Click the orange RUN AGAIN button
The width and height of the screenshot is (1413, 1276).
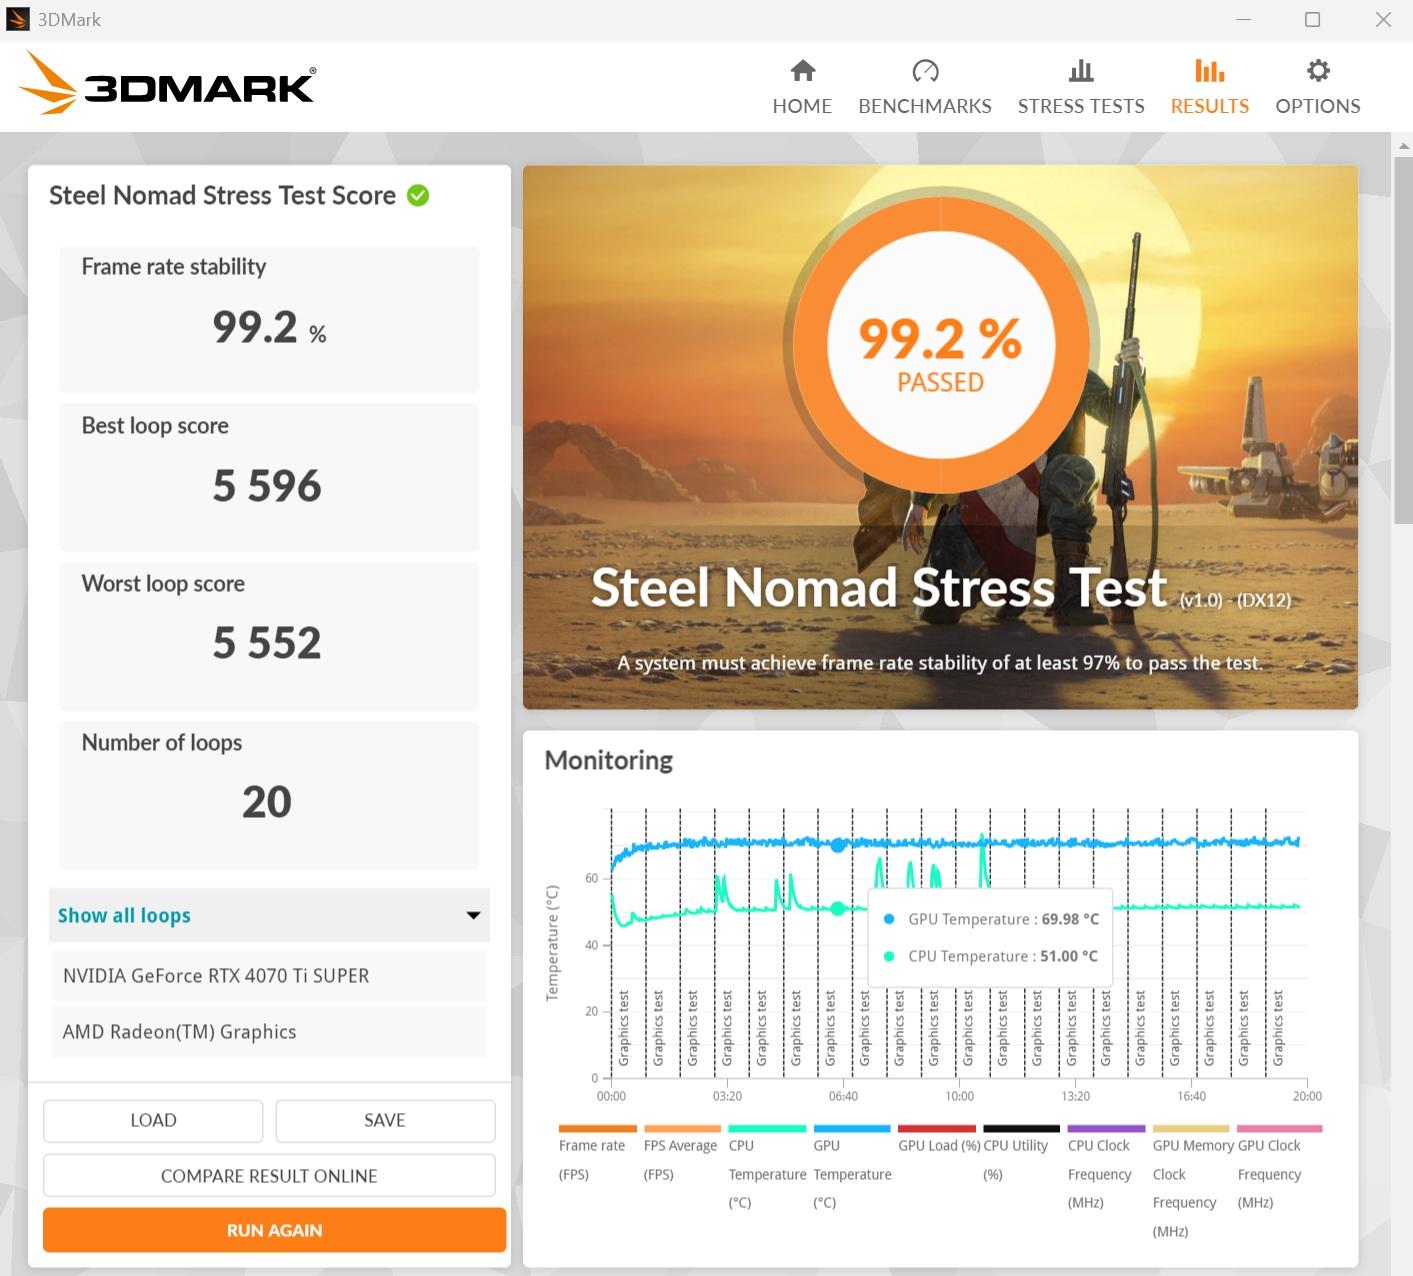tap(274, 1230)
